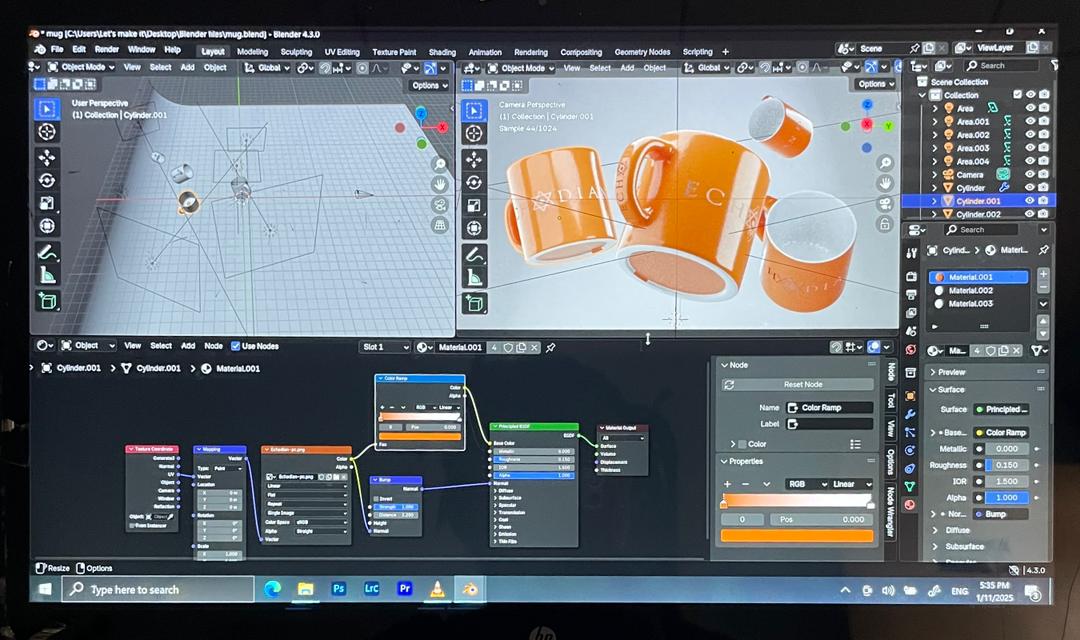
Task: Open the Material properties sphere icon
Action: [x=911, y=505]
